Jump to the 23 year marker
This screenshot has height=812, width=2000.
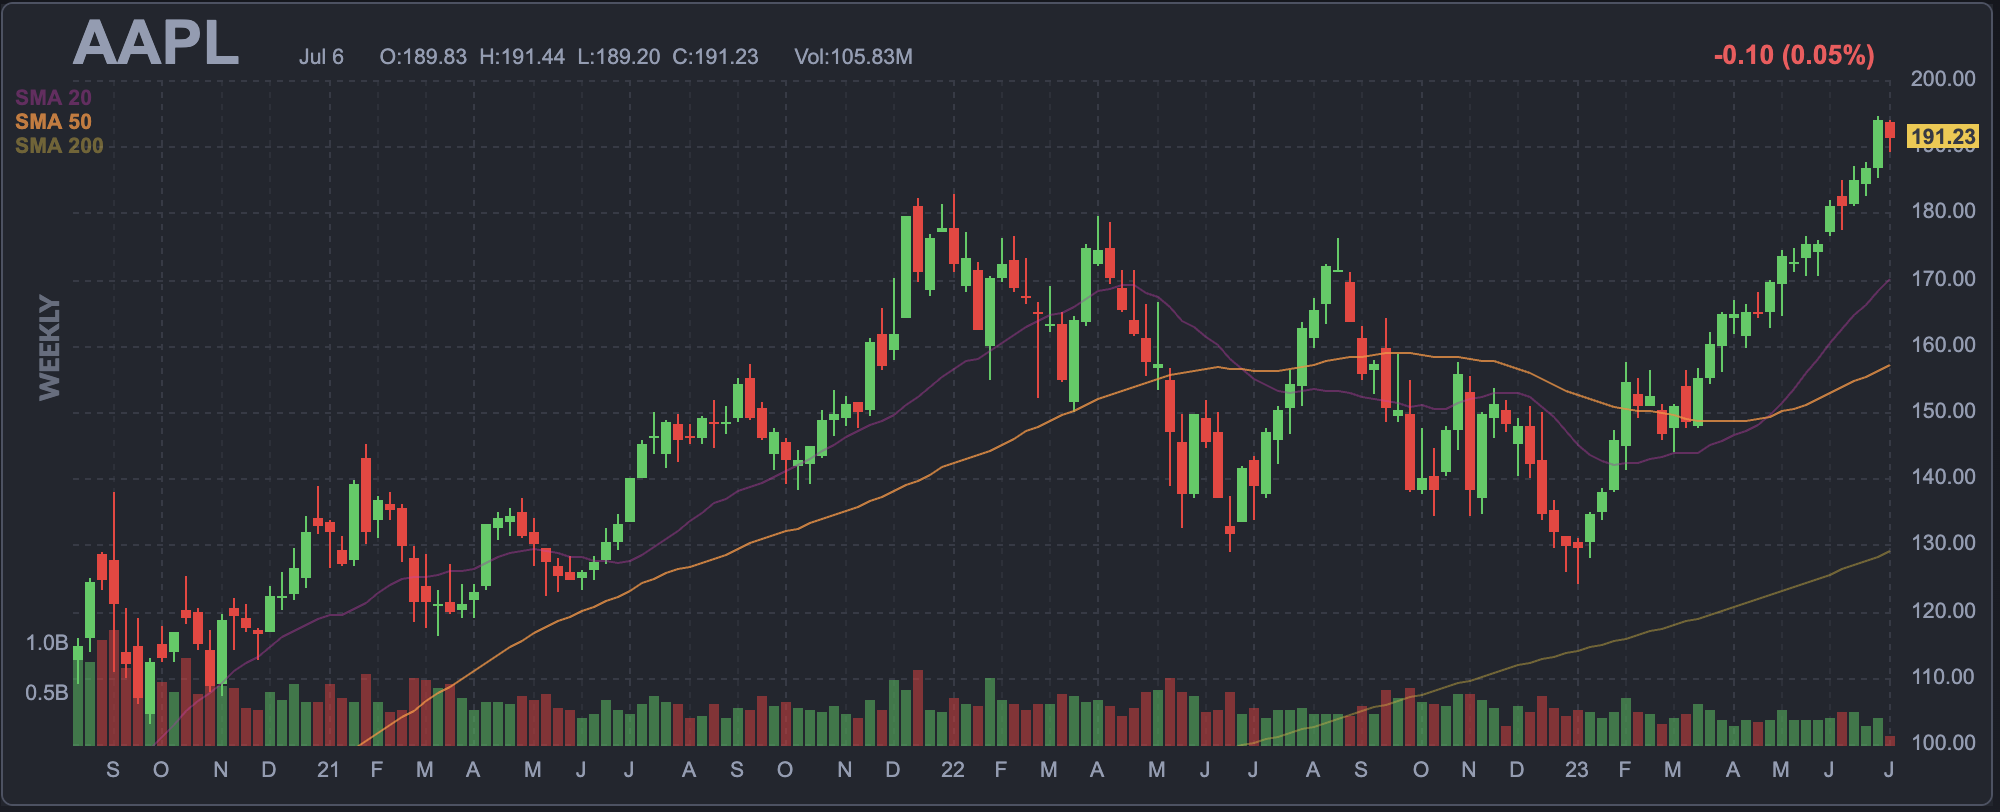(x=1576, y=770)
